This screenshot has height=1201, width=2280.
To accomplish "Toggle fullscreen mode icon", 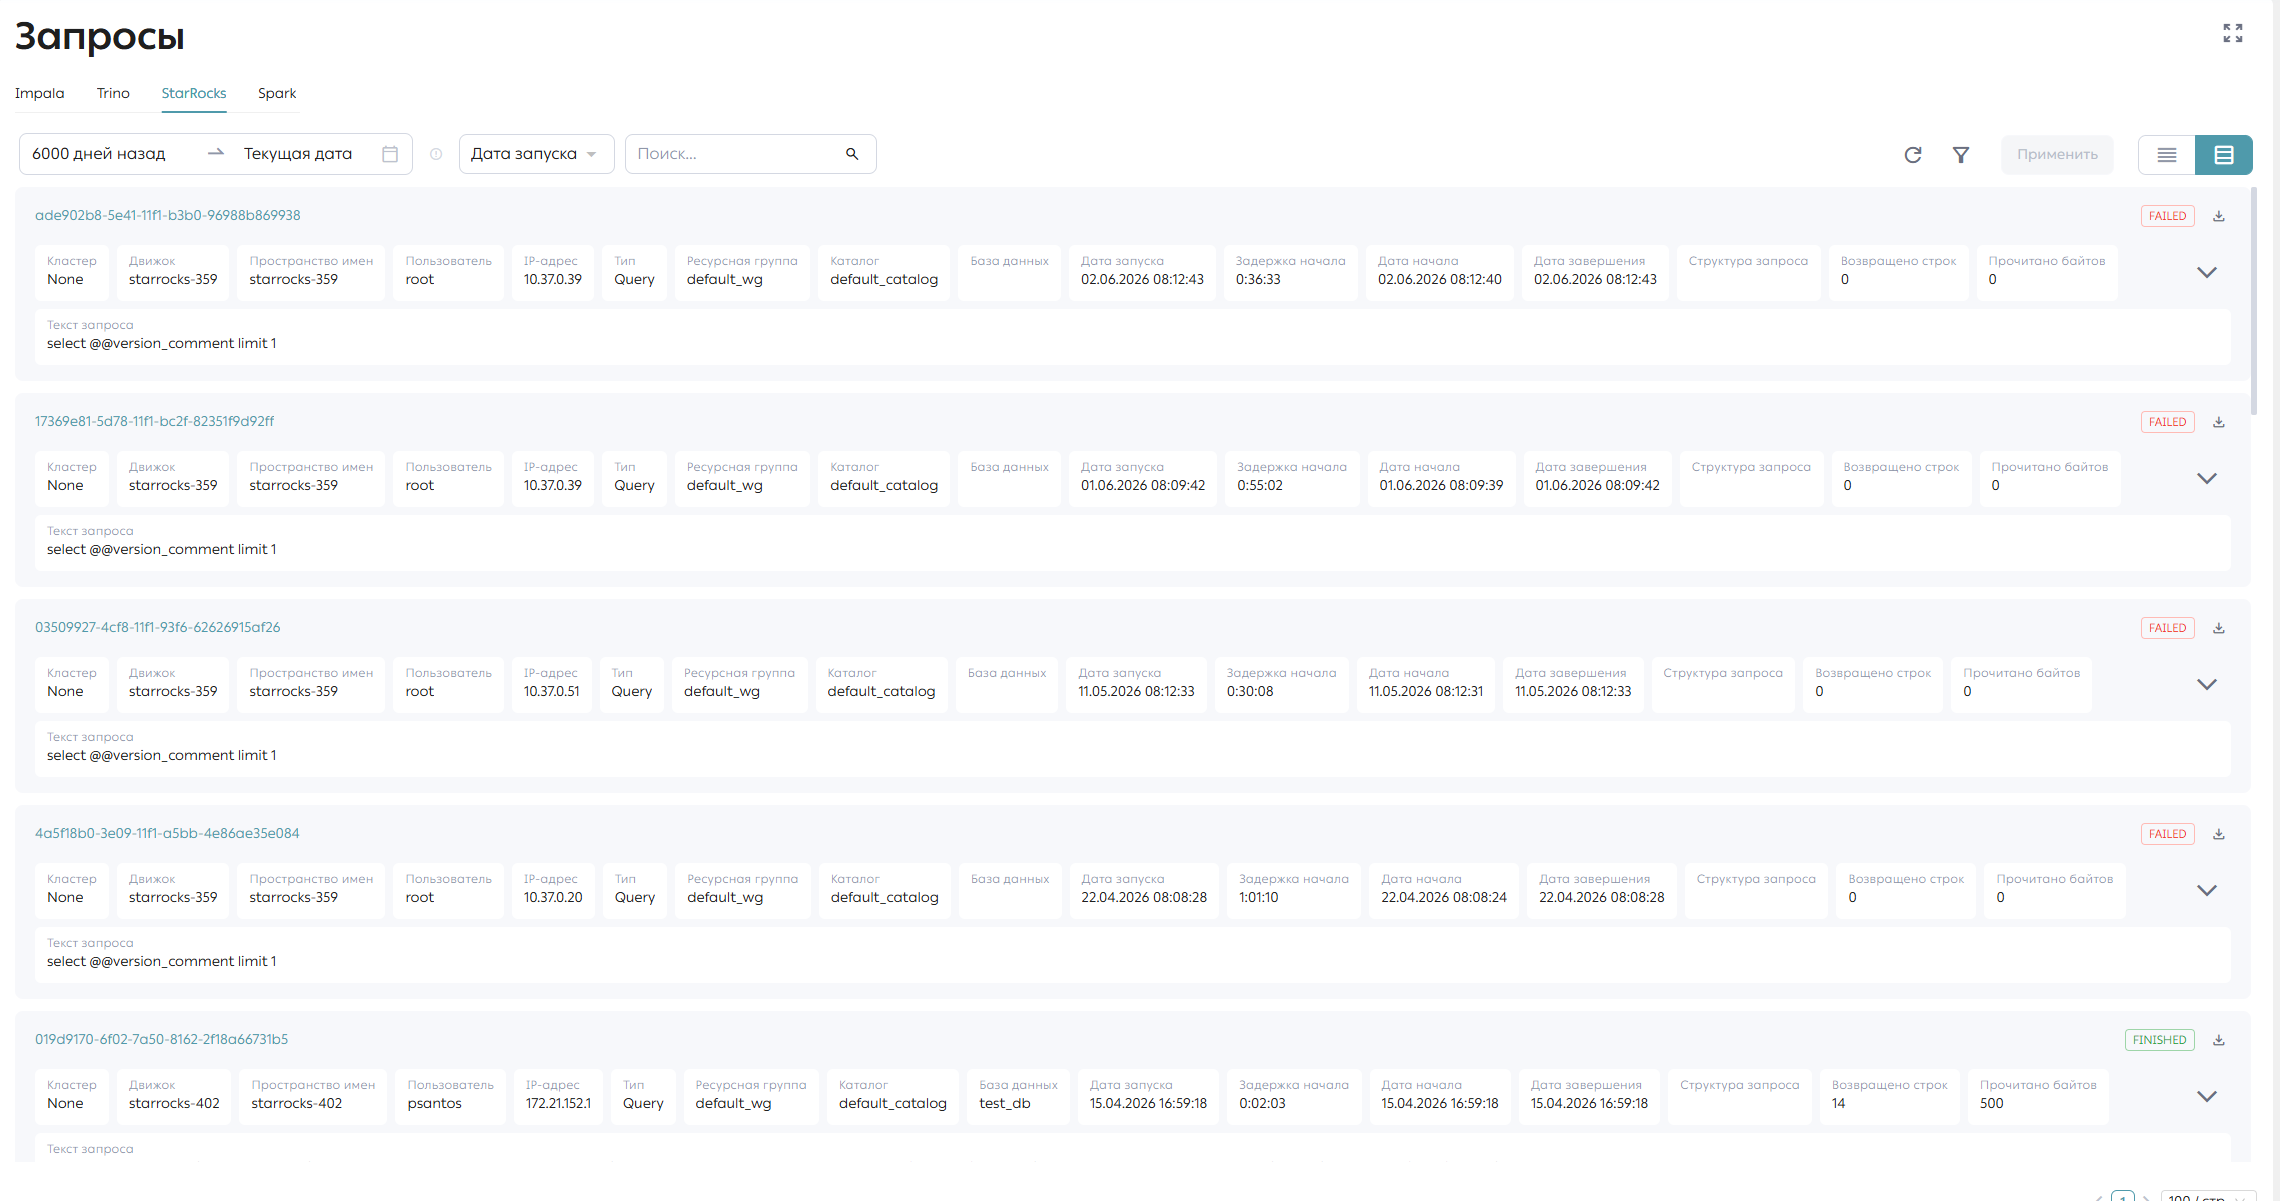I will 2233,33.
